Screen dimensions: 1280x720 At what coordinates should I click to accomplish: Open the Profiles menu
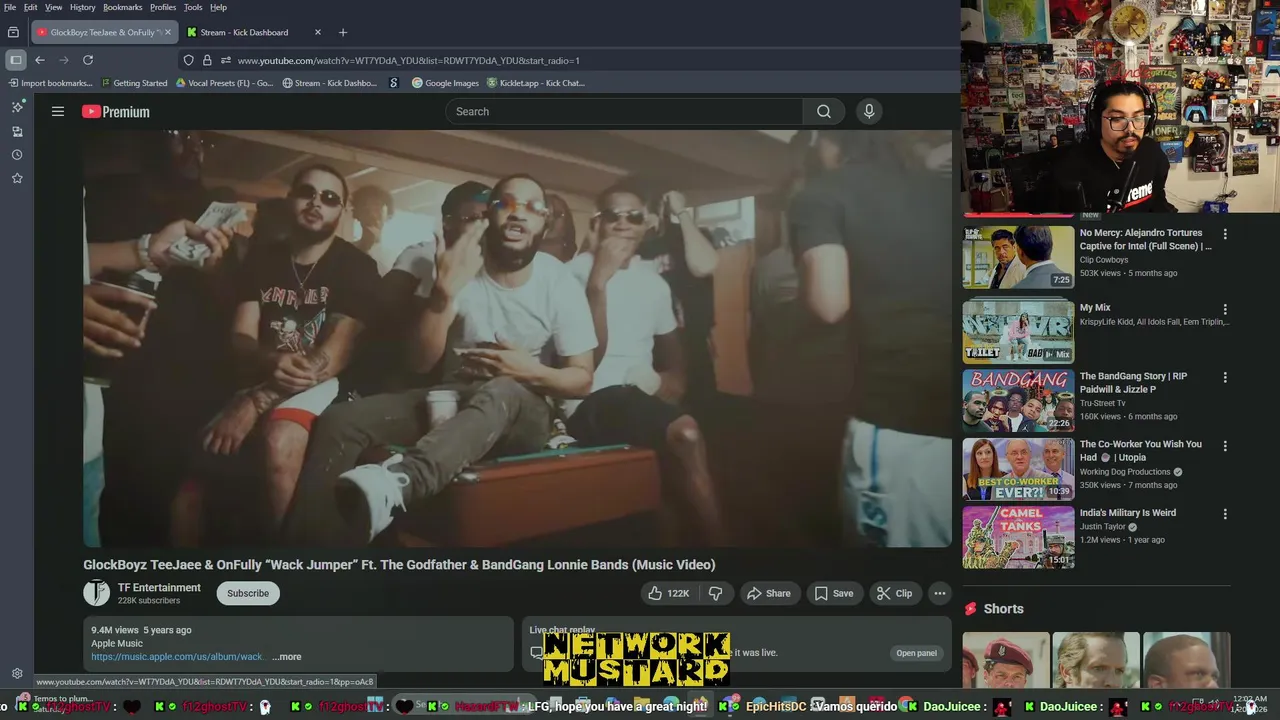click(x=163, y=7)
